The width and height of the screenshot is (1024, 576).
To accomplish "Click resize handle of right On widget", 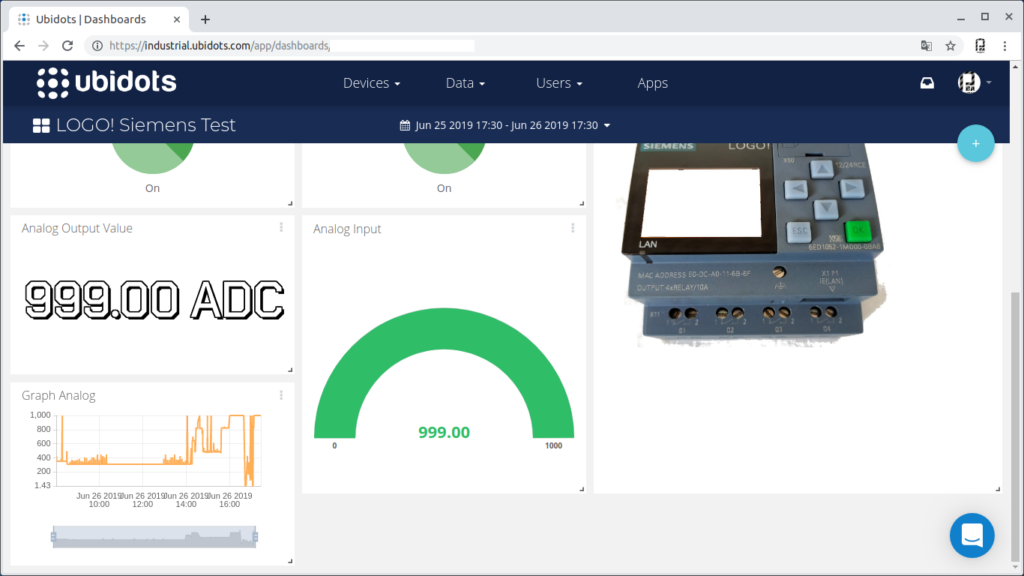I will coord(582,203).
